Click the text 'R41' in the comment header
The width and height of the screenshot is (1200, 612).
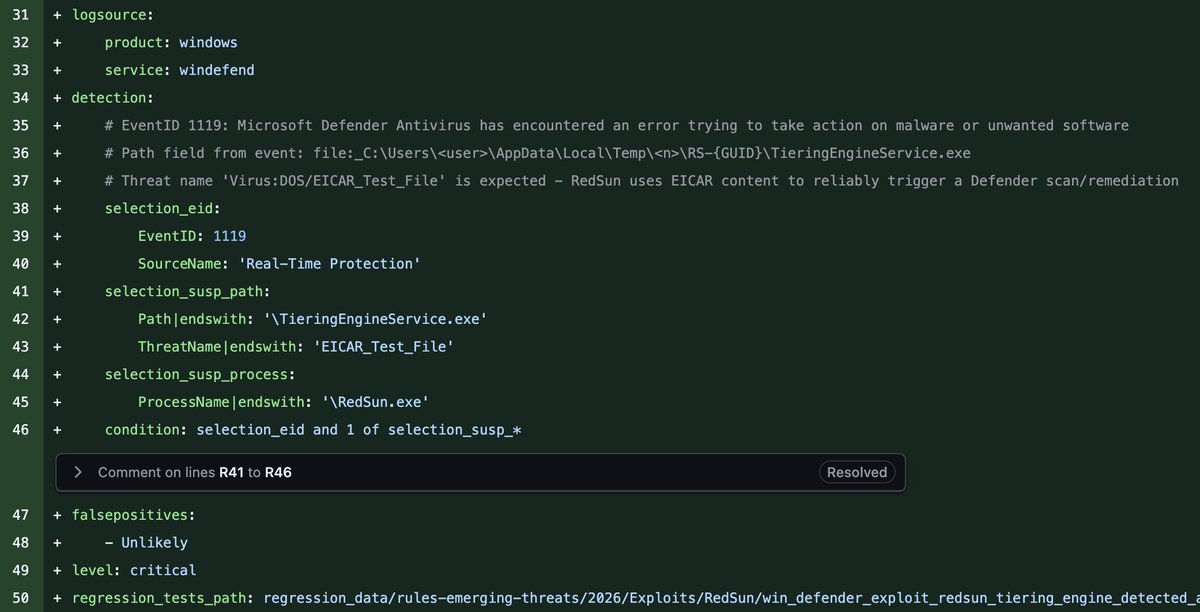tap(231, 473)
